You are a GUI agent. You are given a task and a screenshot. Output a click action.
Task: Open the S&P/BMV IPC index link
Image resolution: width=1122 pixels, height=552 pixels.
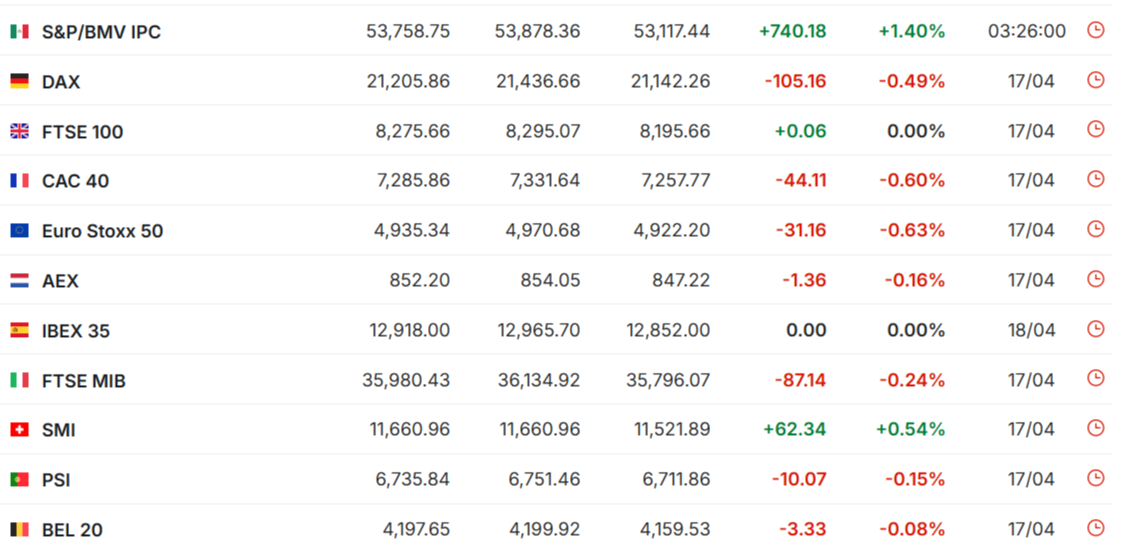(x=101, y=32)
